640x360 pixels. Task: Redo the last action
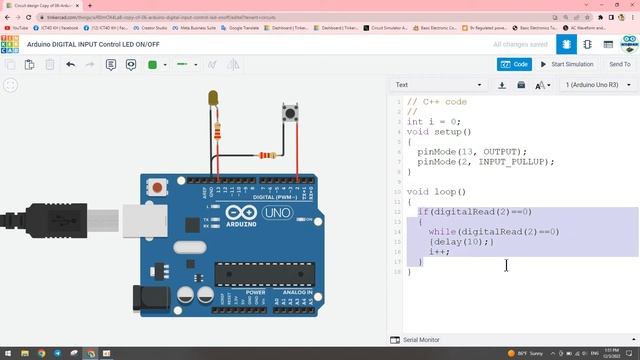click(x=90, y=64)
